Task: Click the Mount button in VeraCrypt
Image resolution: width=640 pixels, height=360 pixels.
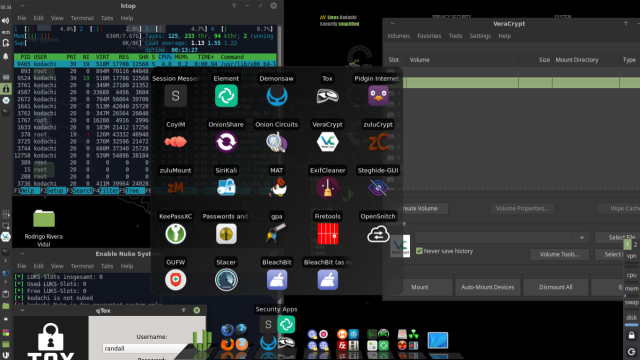Action: [420, 287]
